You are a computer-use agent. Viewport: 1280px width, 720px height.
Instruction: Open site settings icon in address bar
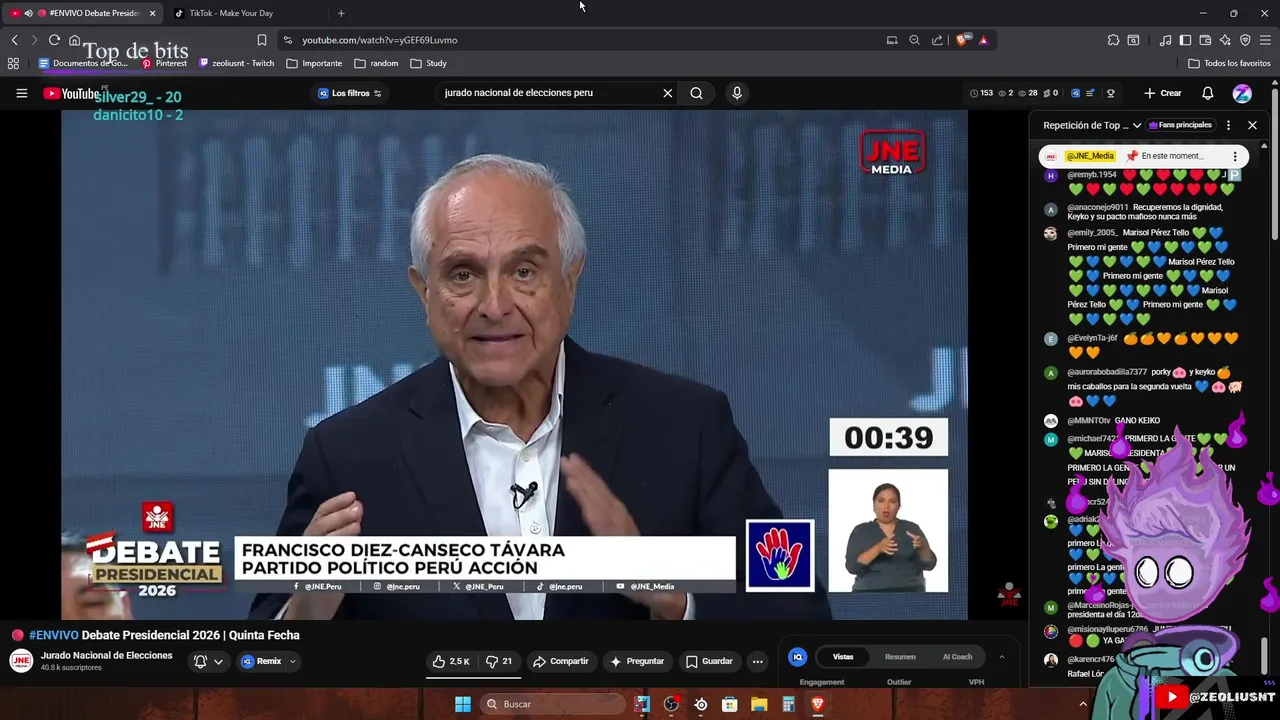(x=288, y=40)
